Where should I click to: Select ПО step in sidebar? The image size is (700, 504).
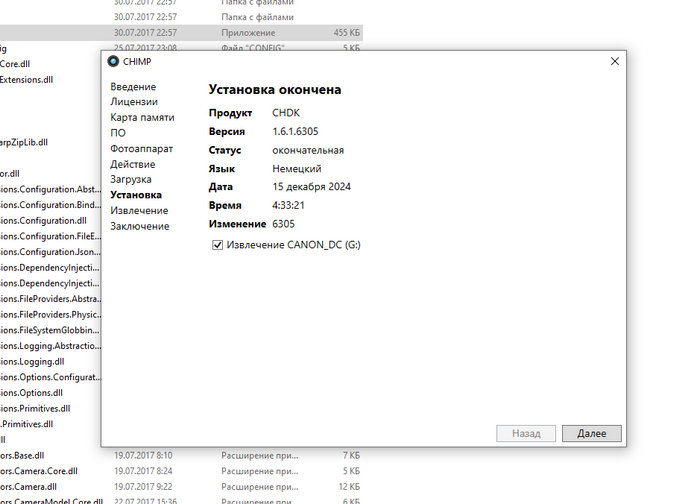(118, 133)
